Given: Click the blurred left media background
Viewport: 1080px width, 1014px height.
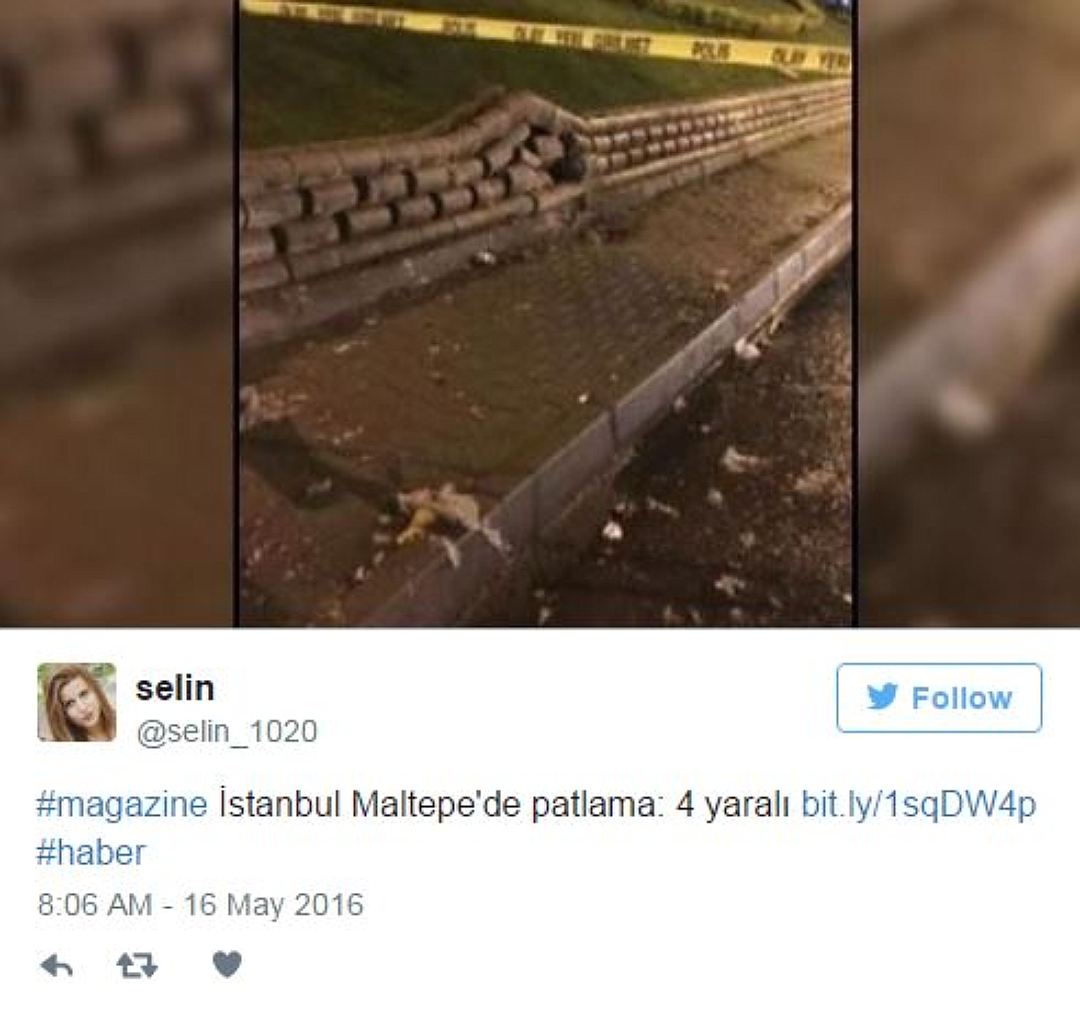Looking at the screenshot, I should click(x=117, y=313).
